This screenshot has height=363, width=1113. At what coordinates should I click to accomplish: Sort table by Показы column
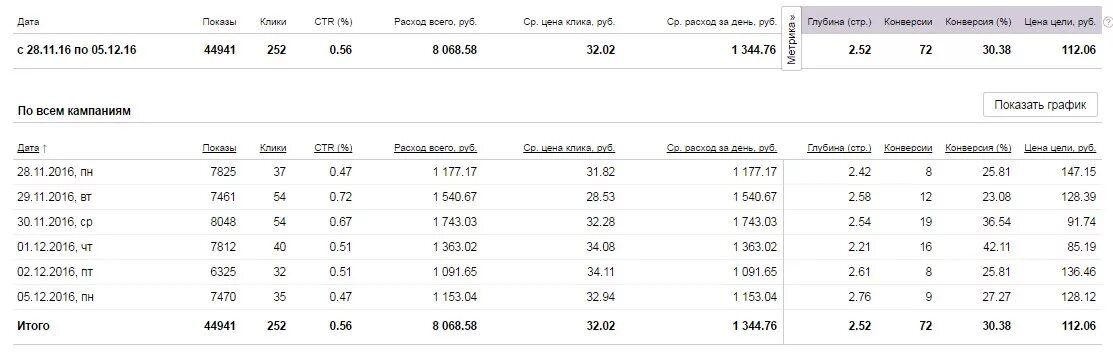click(x=219, y=148)
